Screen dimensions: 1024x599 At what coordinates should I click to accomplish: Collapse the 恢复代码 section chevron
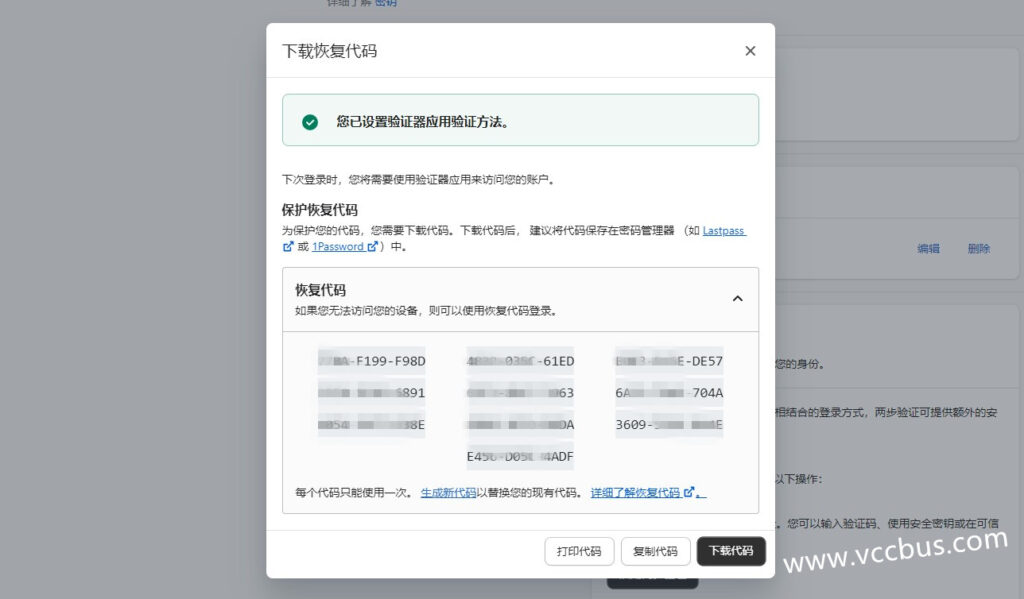pyautogui.click(x=737, y=298)
